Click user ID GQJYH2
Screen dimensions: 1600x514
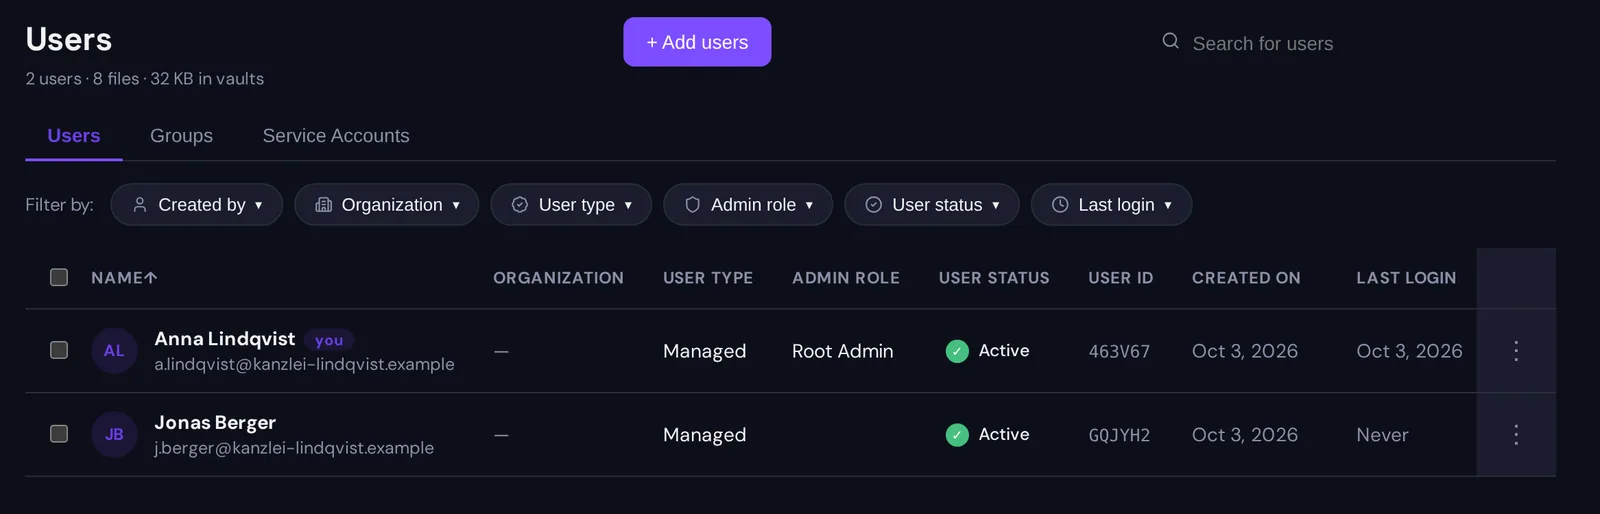[1119, 436]
